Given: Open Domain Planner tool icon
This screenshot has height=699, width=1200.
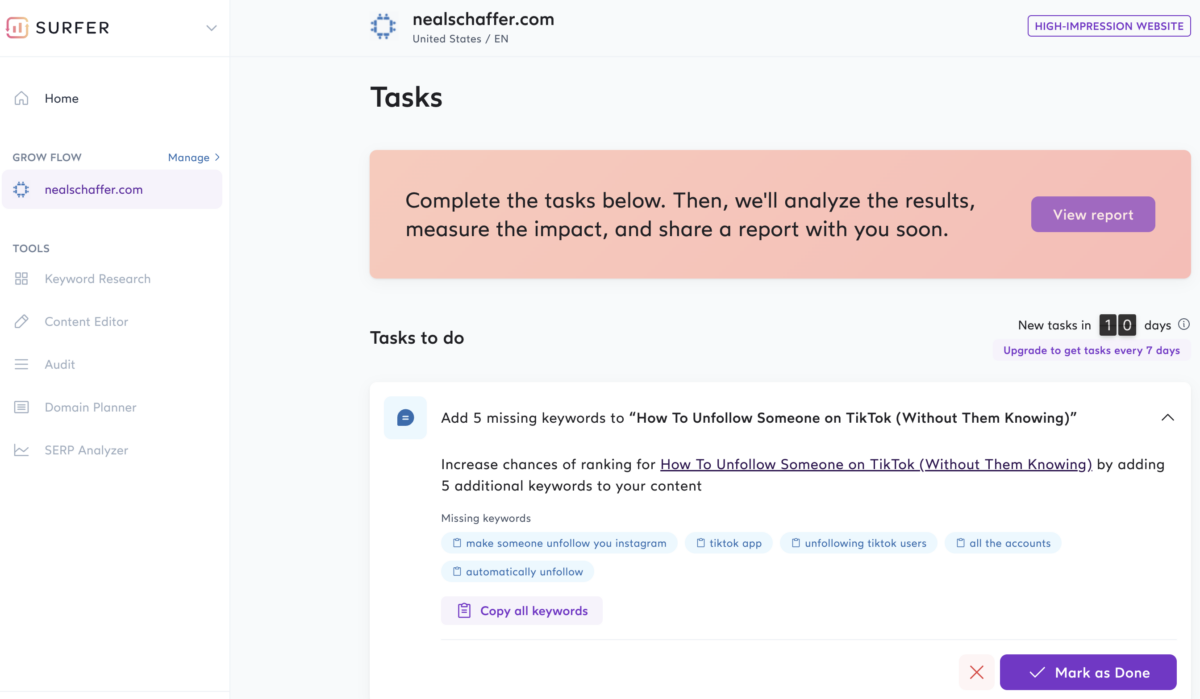Looking at the screenshot, I should click(22, 408).
